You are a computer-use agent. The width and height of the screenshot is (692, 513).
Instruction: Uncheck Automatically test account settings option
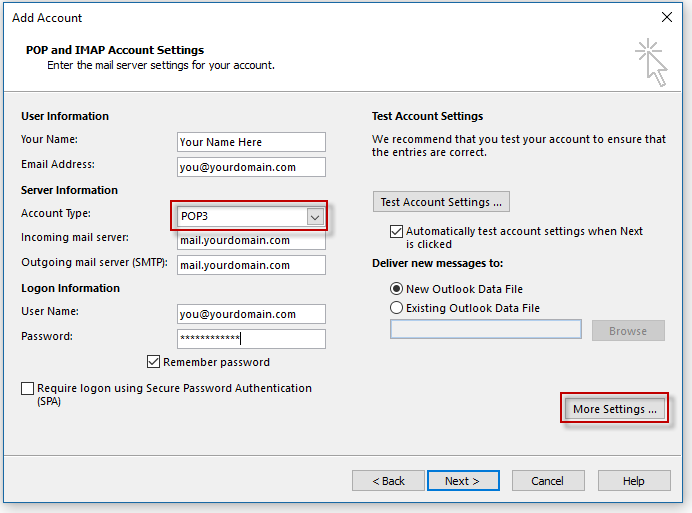[x=397, y=231]
